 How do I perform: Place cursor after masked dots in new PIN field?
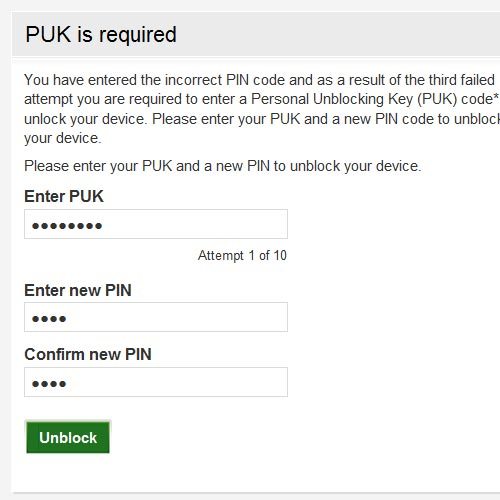pyautogui.click(x=67, y=319)
